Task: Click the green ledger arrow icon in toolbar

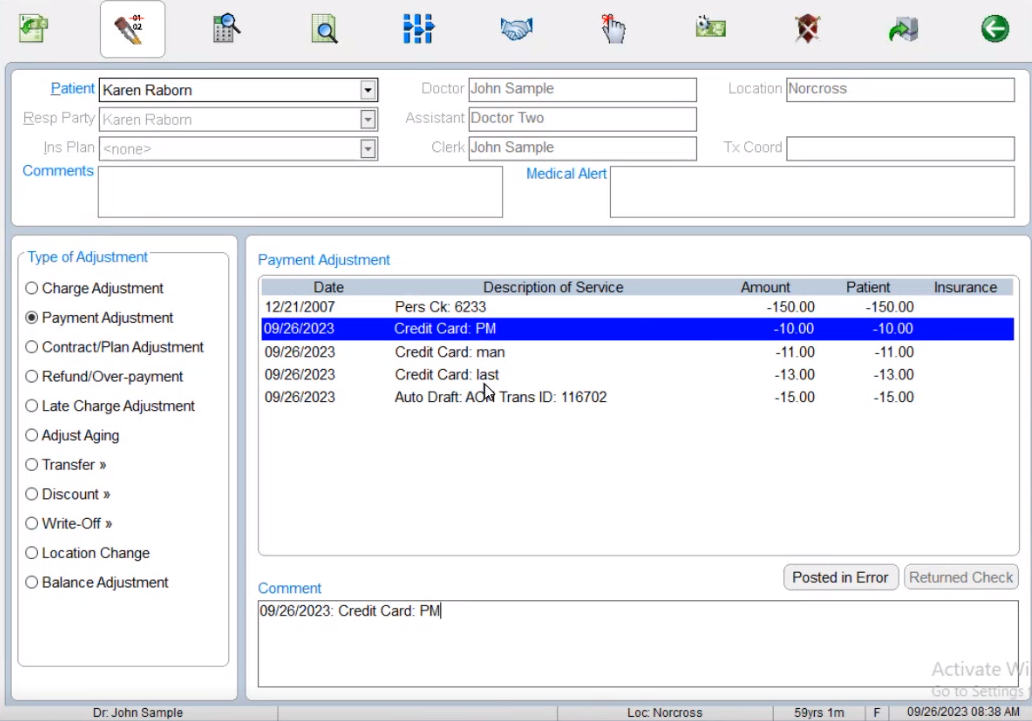Action: pyautogui.click(x=35, y=29)
